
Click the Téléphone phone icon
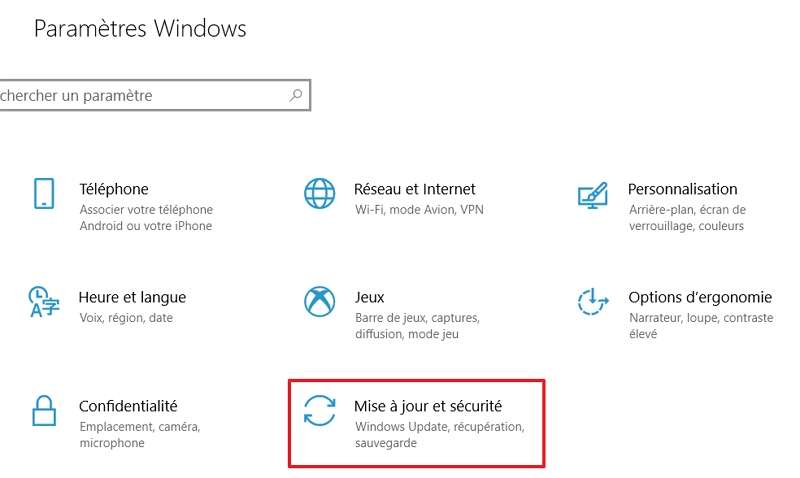tap(44, 194)
